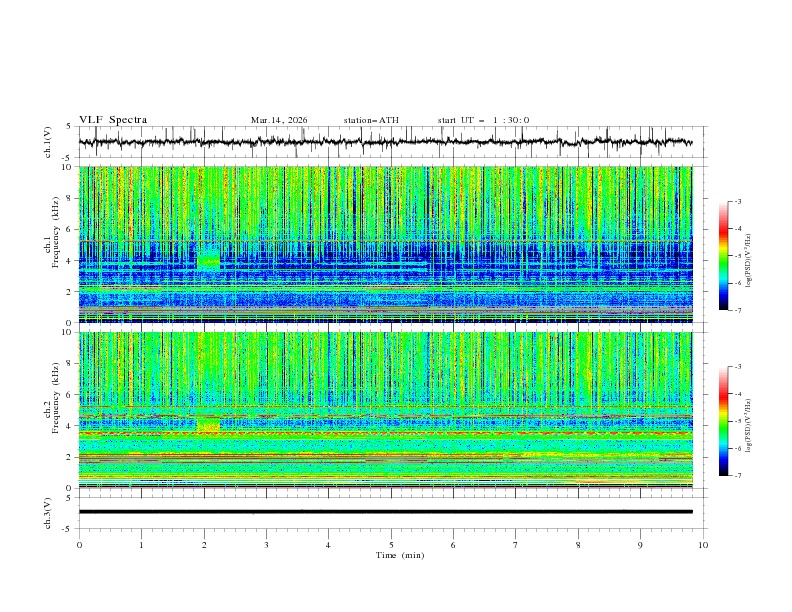Click time axis tick label '0'
792x612 pixels.
[x=79, y=545]
